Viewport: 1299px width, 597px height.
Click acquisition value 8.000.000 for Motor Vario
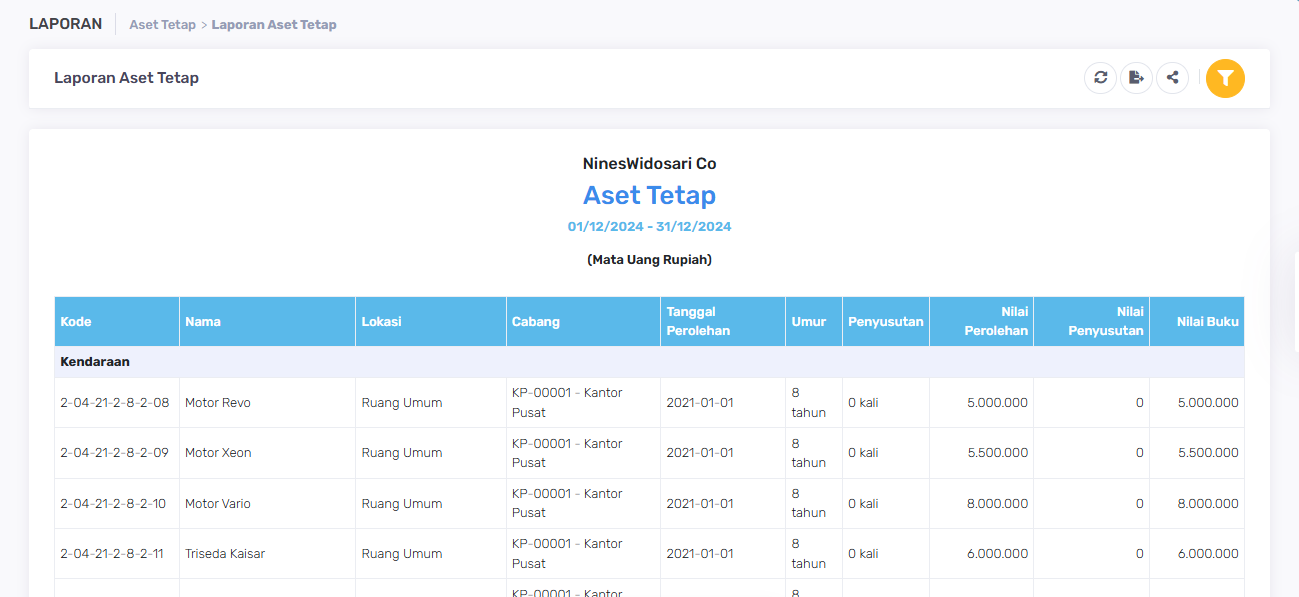pyautogui.click(x=998, y=504)
